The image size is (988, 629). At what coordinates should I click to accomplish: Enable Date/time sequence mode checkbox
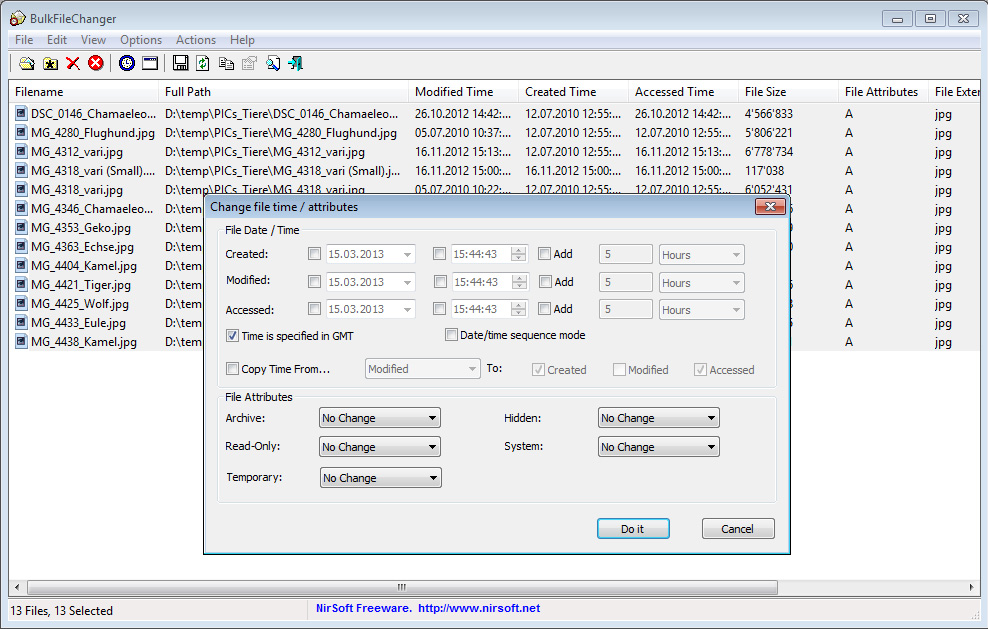[452, 335]
